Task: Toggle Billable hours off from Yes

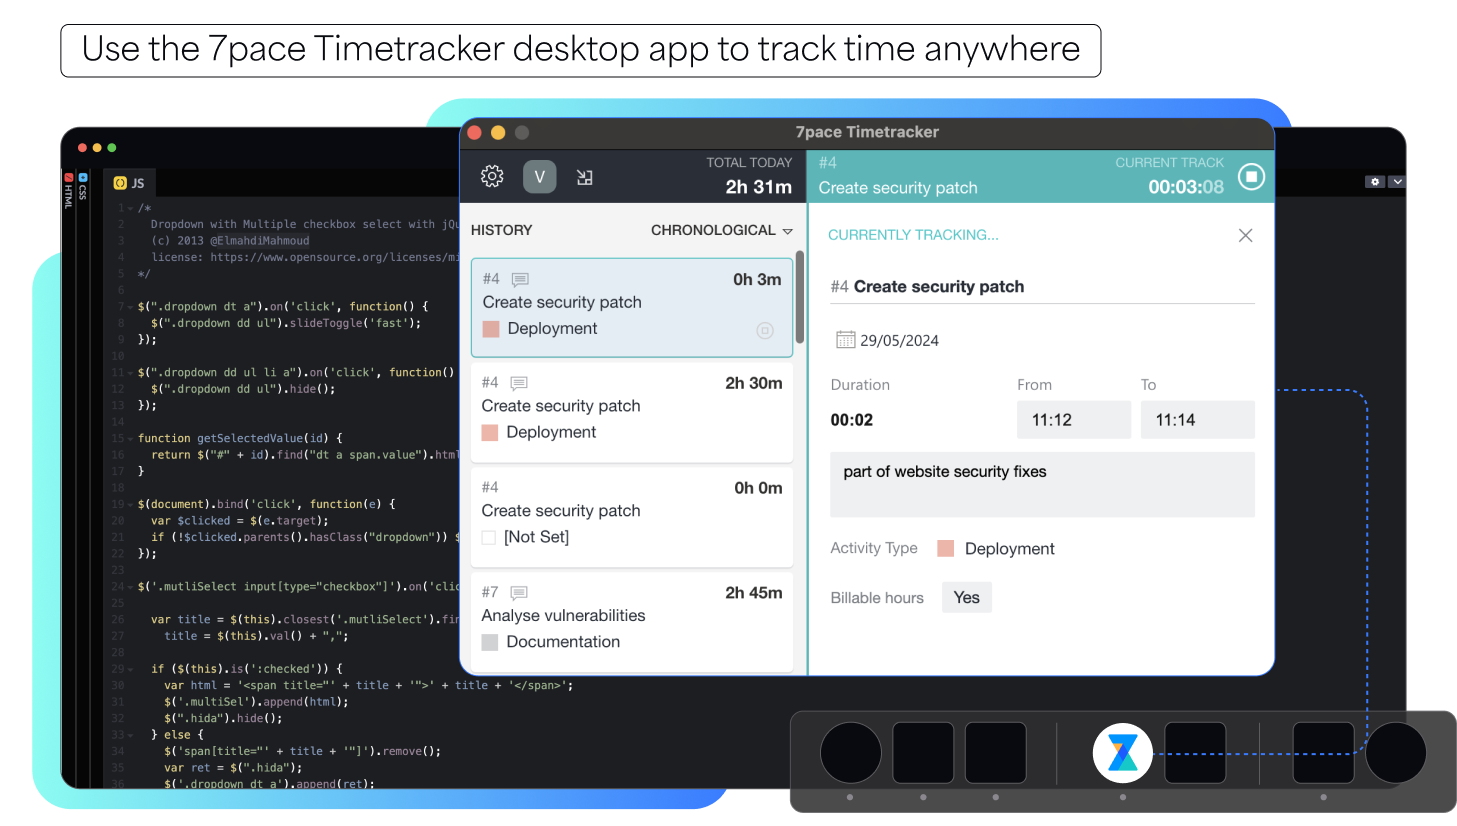Action: (966, 597)
